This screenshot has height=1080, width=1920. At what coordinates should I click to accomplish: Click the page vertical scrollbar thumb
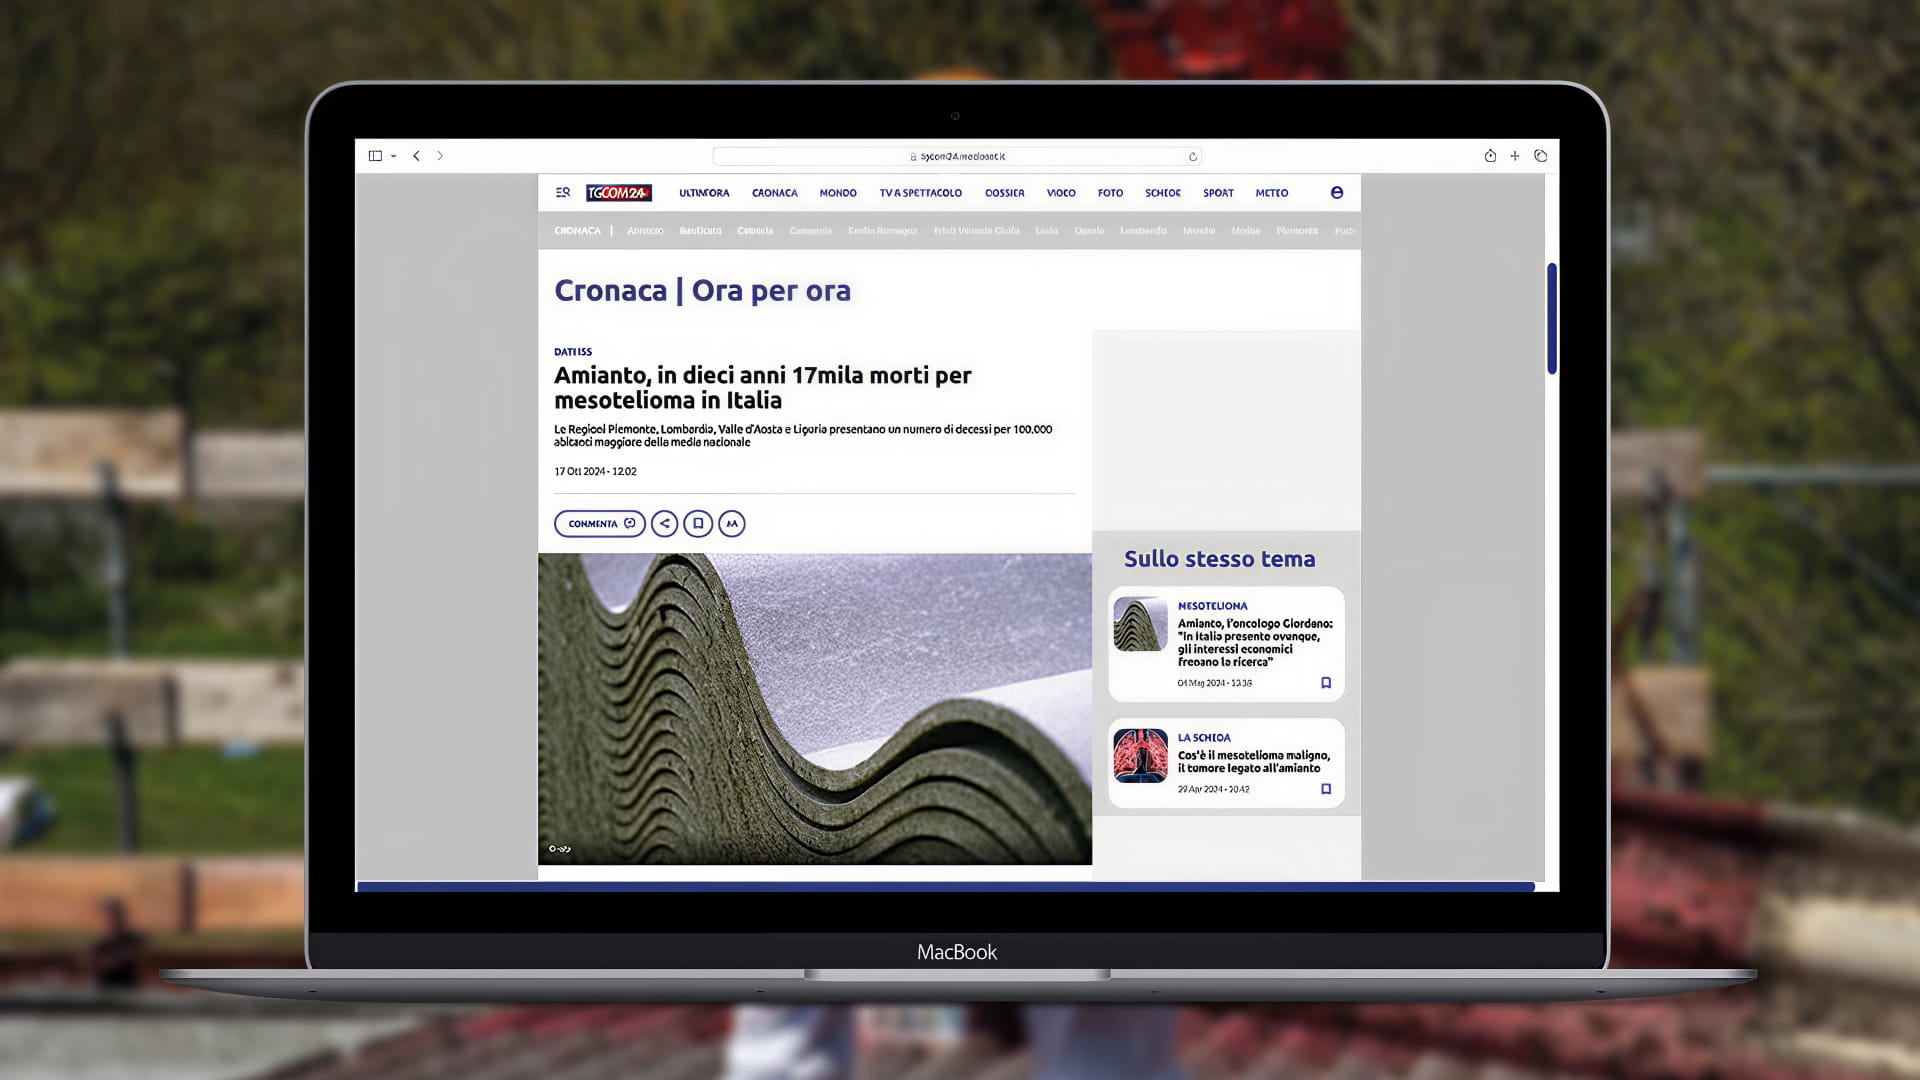(x=1552, y=318)
